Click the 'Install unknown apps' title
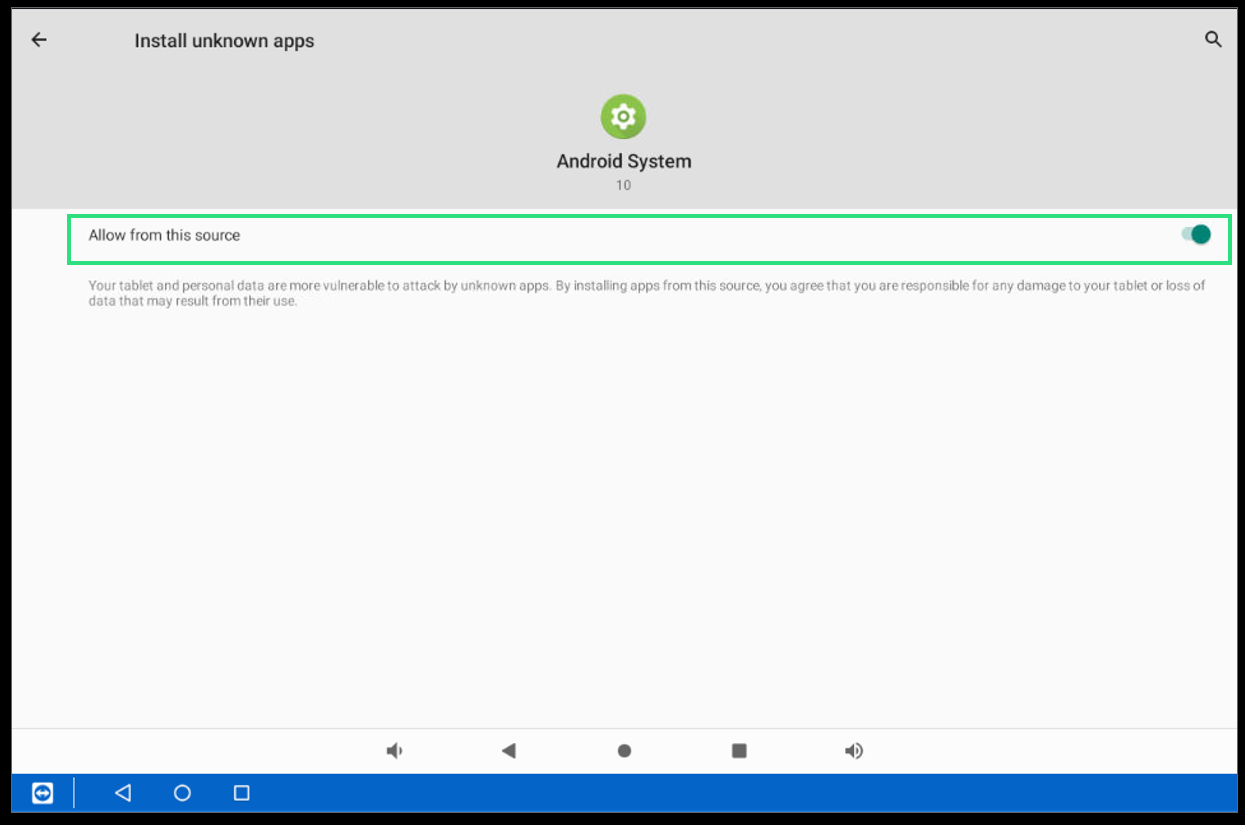 coord(224,41)
